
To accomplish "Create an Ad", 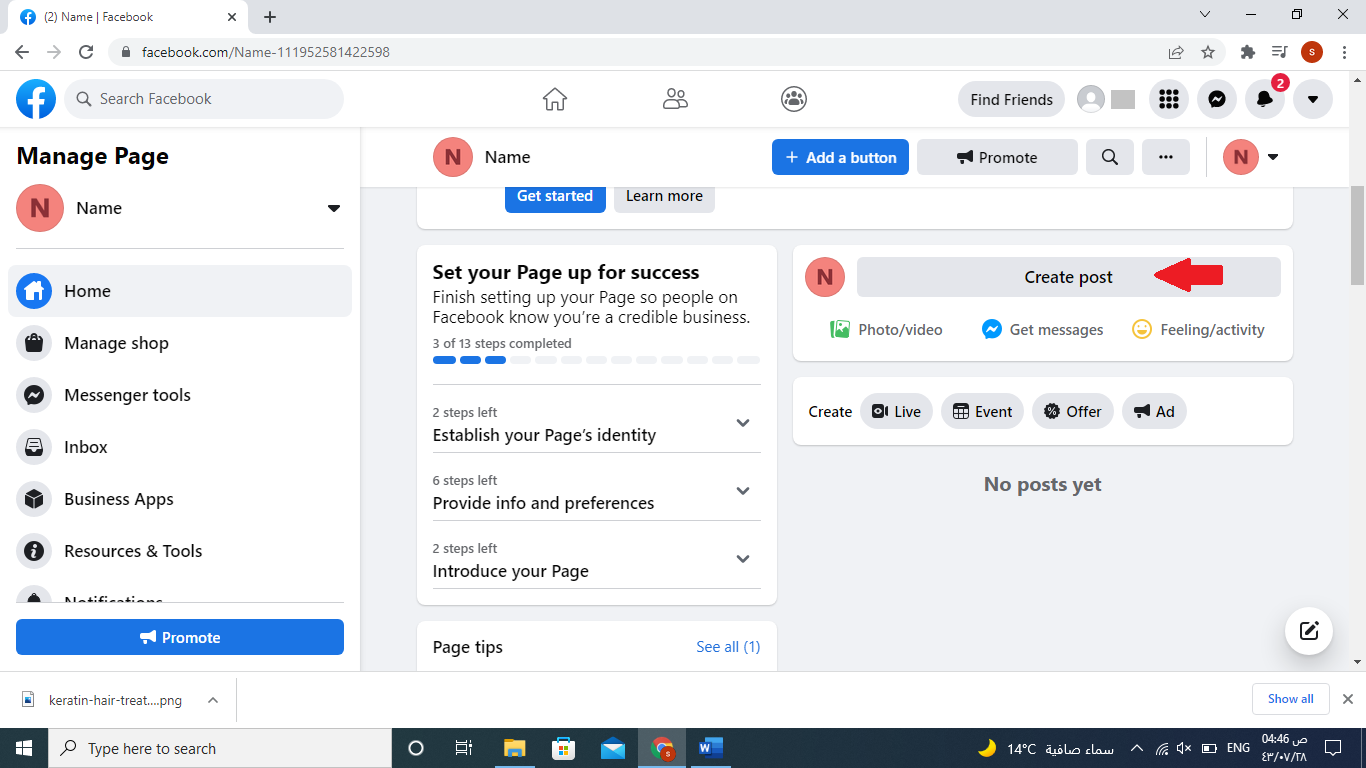I will tap(1154, 411).
